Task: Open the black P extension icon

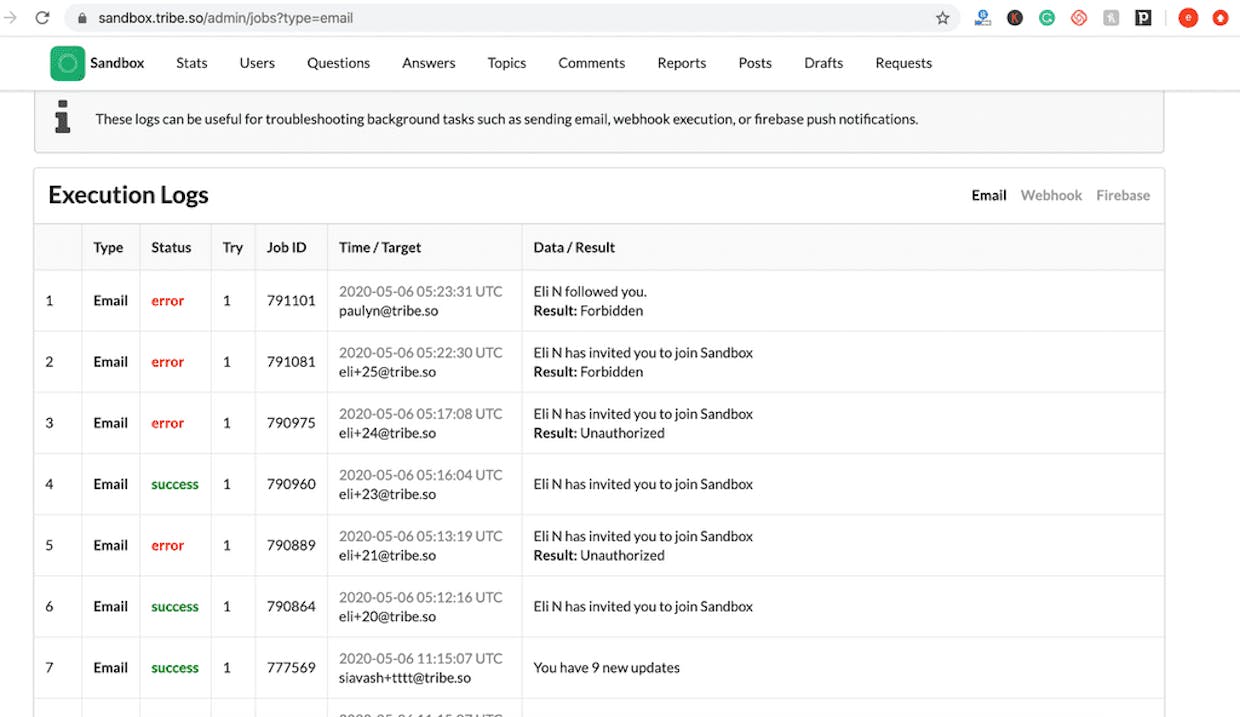Action: (x=1143, y=18)
